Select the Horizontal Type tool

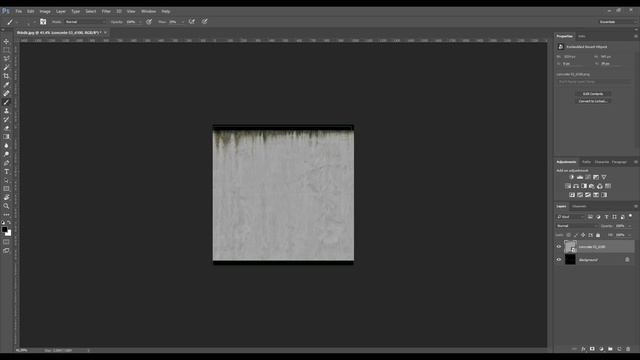pos(6,171)
